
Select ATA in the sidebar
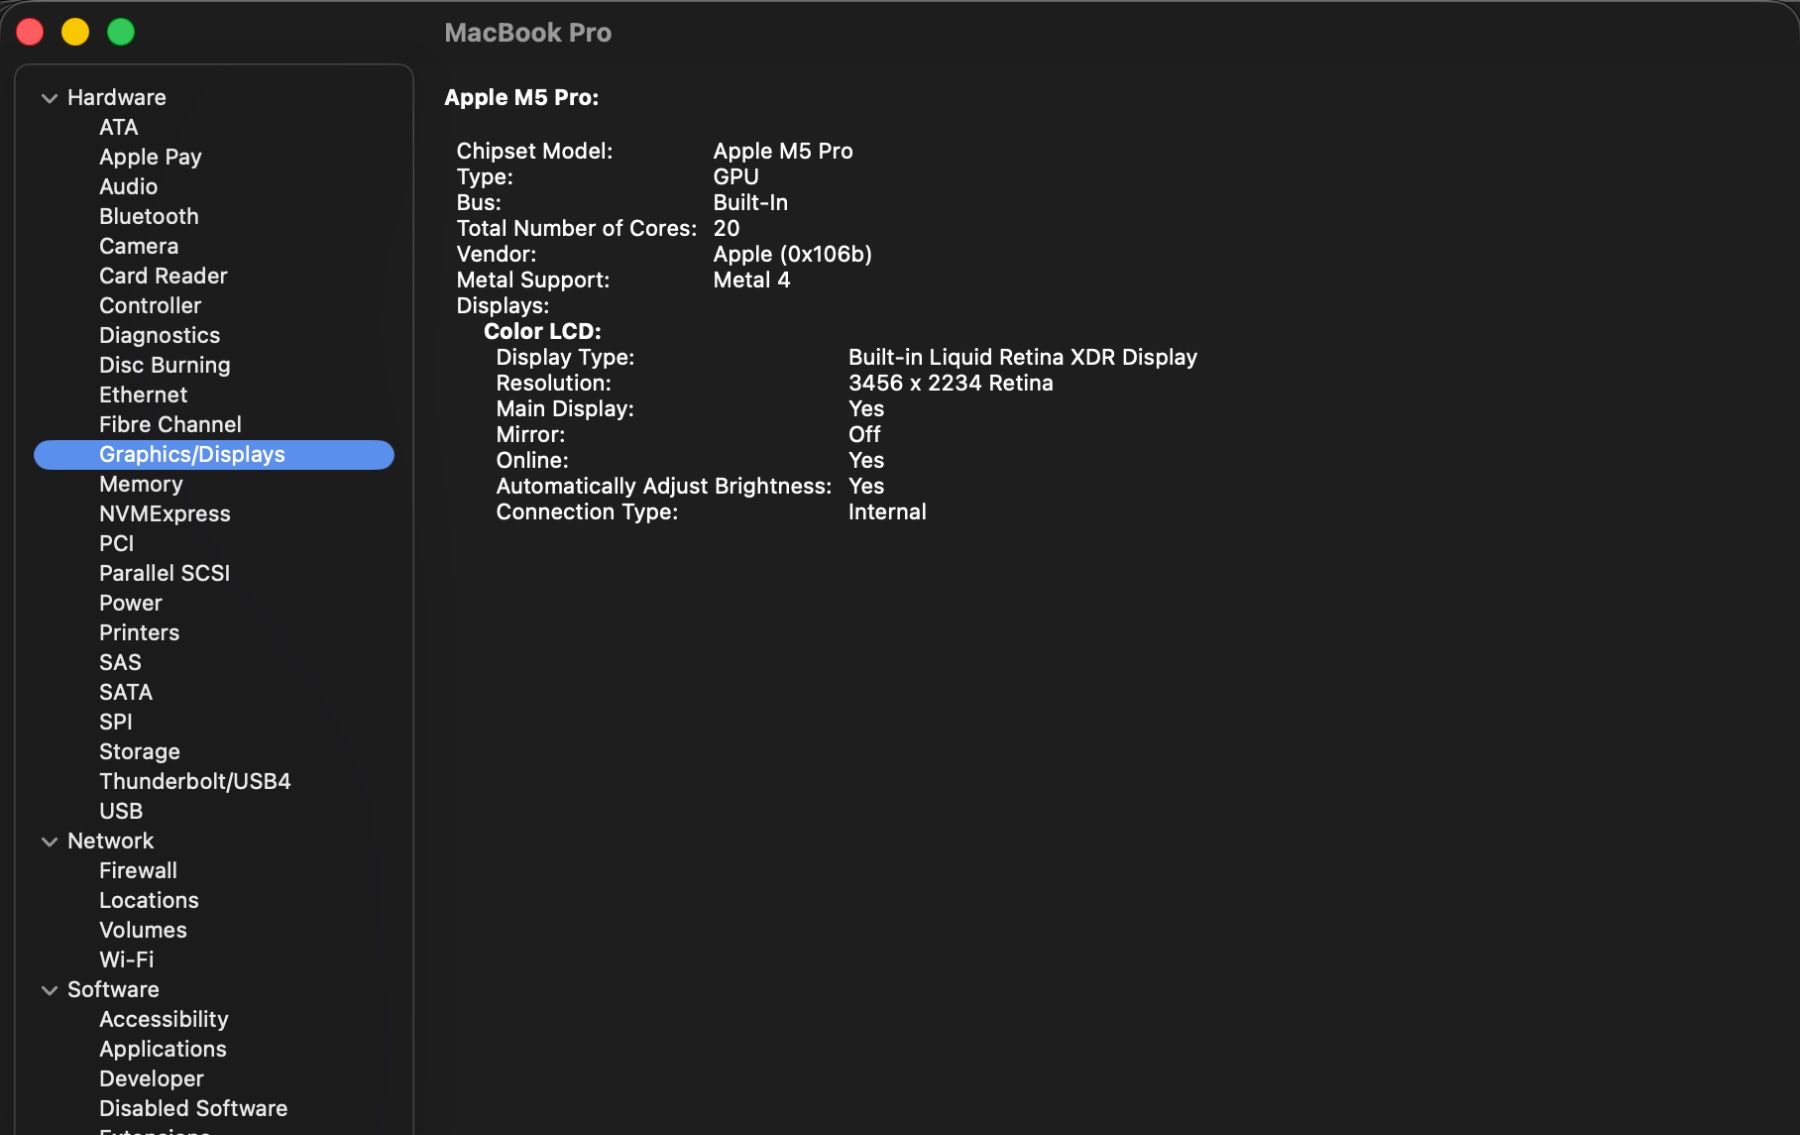pos(118,127)
